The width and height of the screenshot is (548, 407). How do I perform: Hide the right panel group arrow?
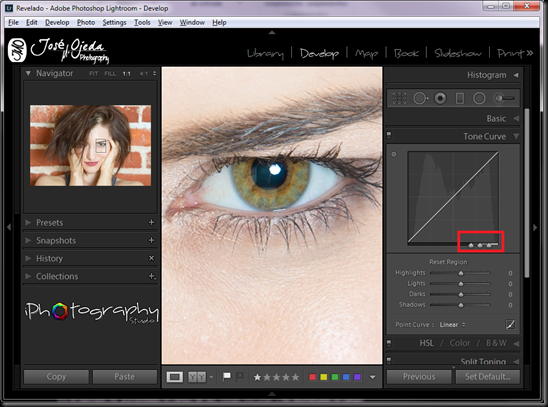(x=535, y=227)
